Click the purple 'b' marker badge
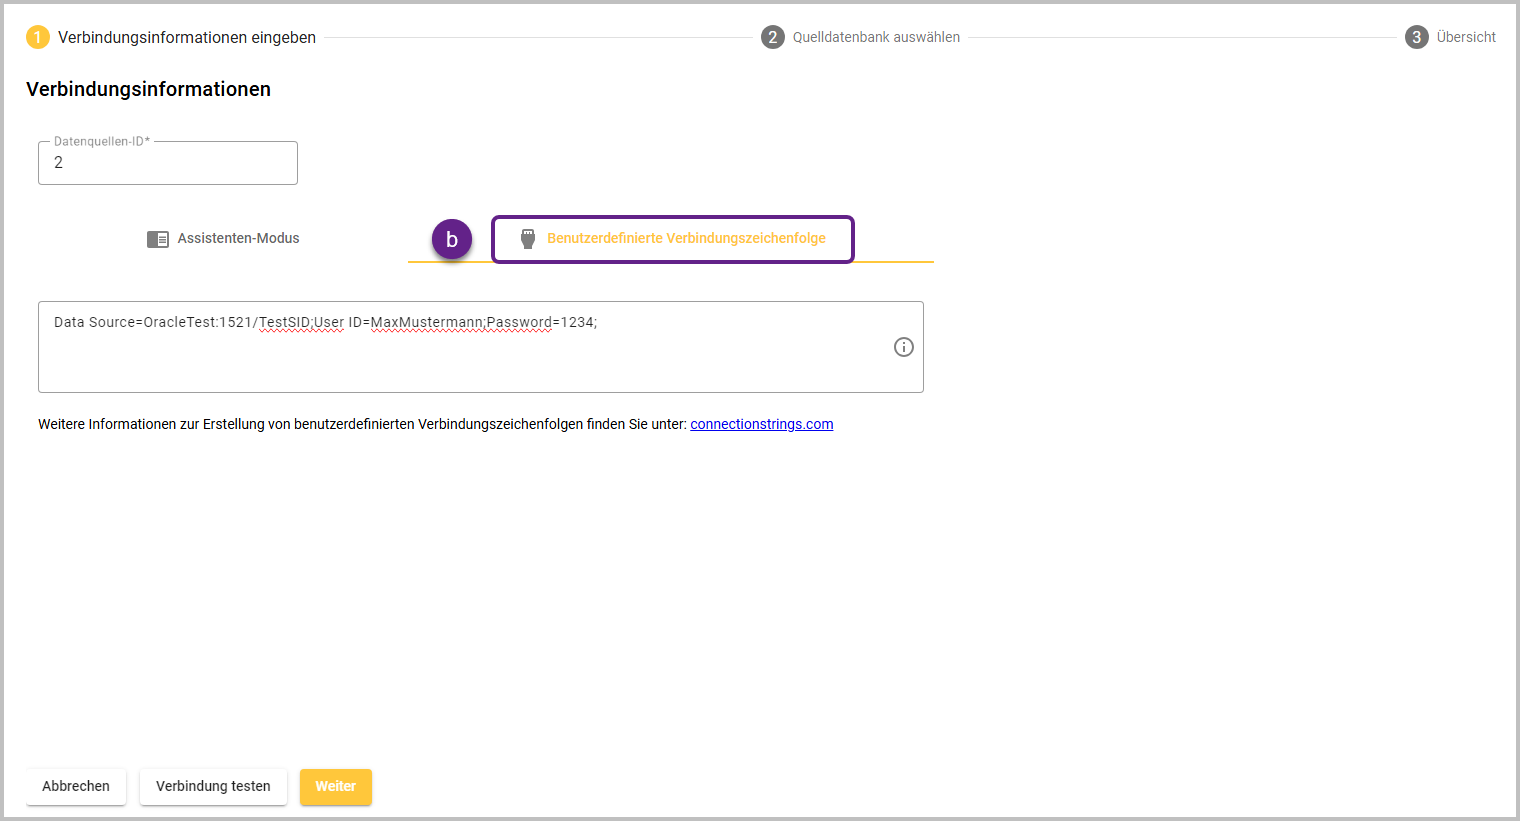The width and height of the screenshot is (1520, 821). coord(452,240)
